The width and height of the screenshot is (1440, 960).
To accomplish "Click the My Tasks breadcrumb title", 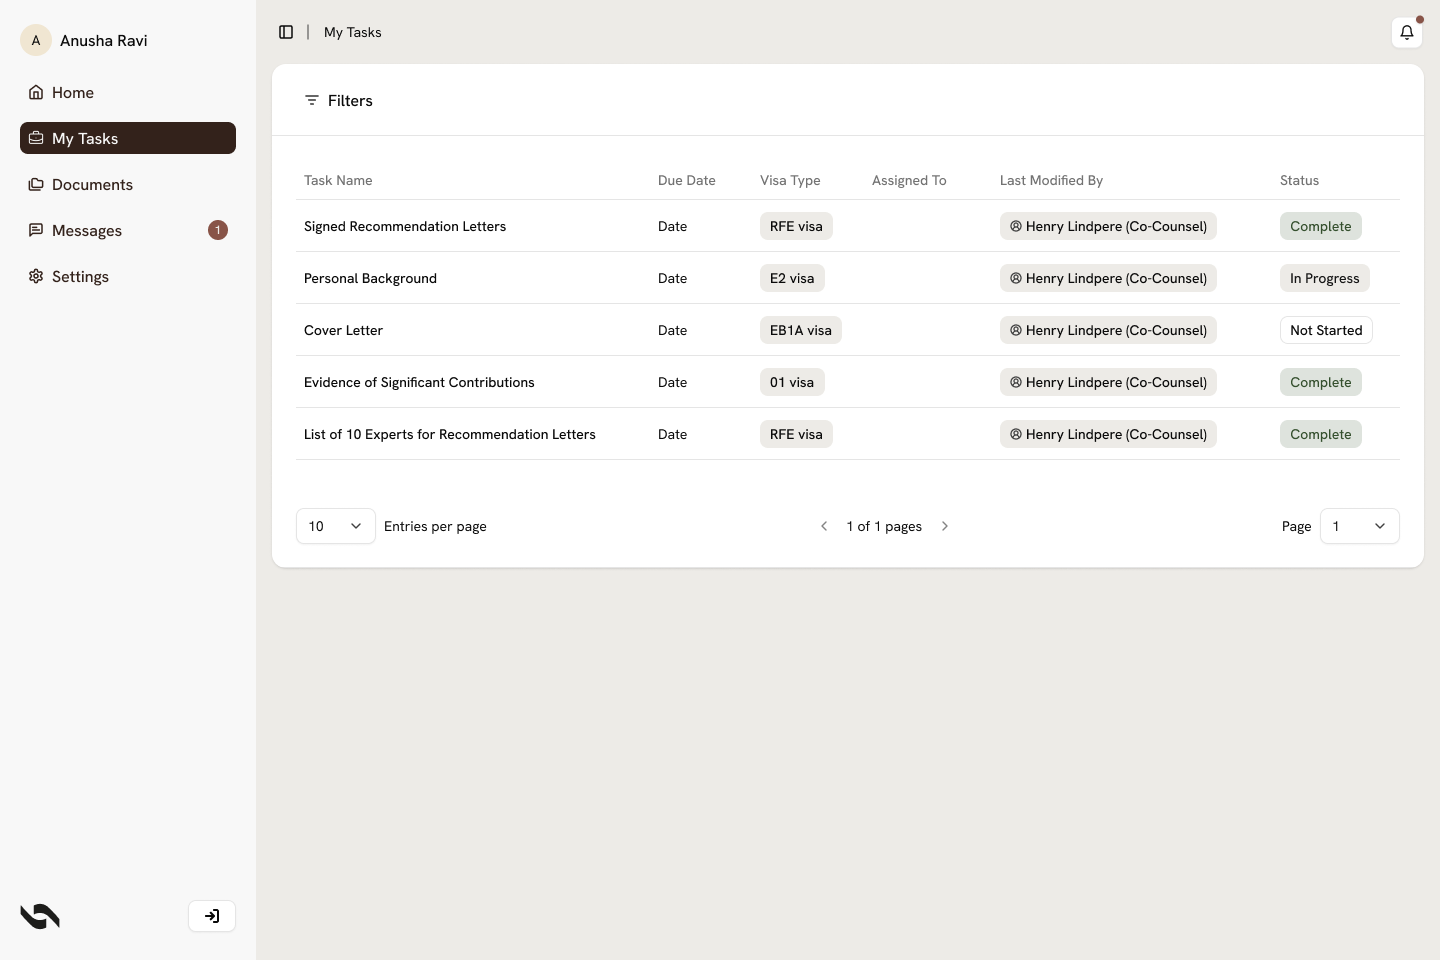I will coord(353,32).
